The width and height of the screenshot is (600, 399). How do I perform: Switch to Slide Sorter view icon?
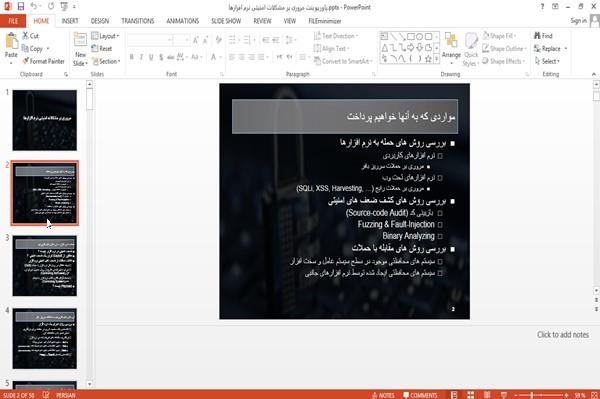pos(470,395)
